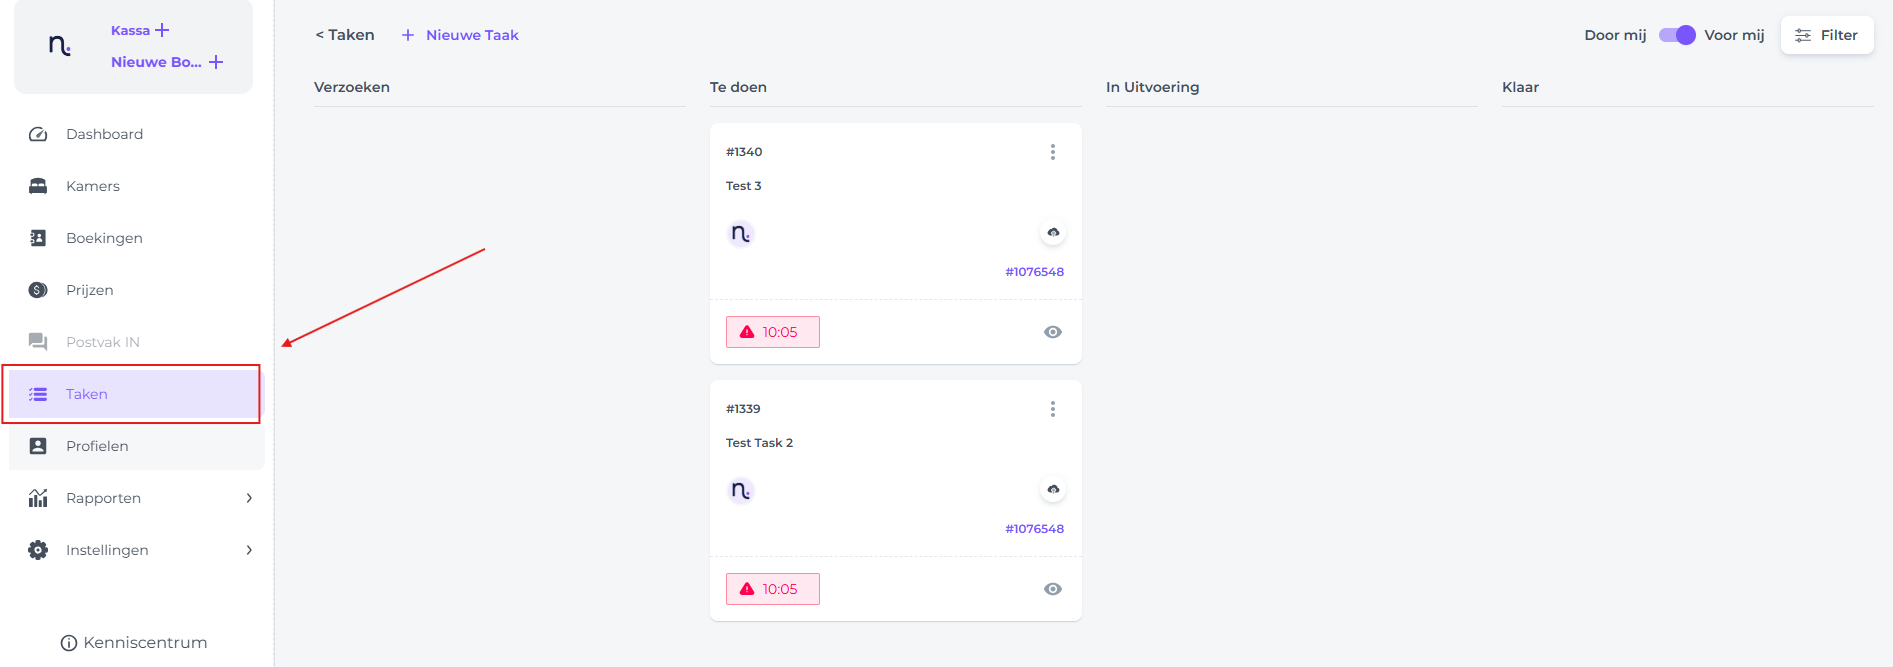Viewport: 1893px width, 667px height.
Task: Click the Nieuwe Taak button
Action: click(x=460, y=35)
